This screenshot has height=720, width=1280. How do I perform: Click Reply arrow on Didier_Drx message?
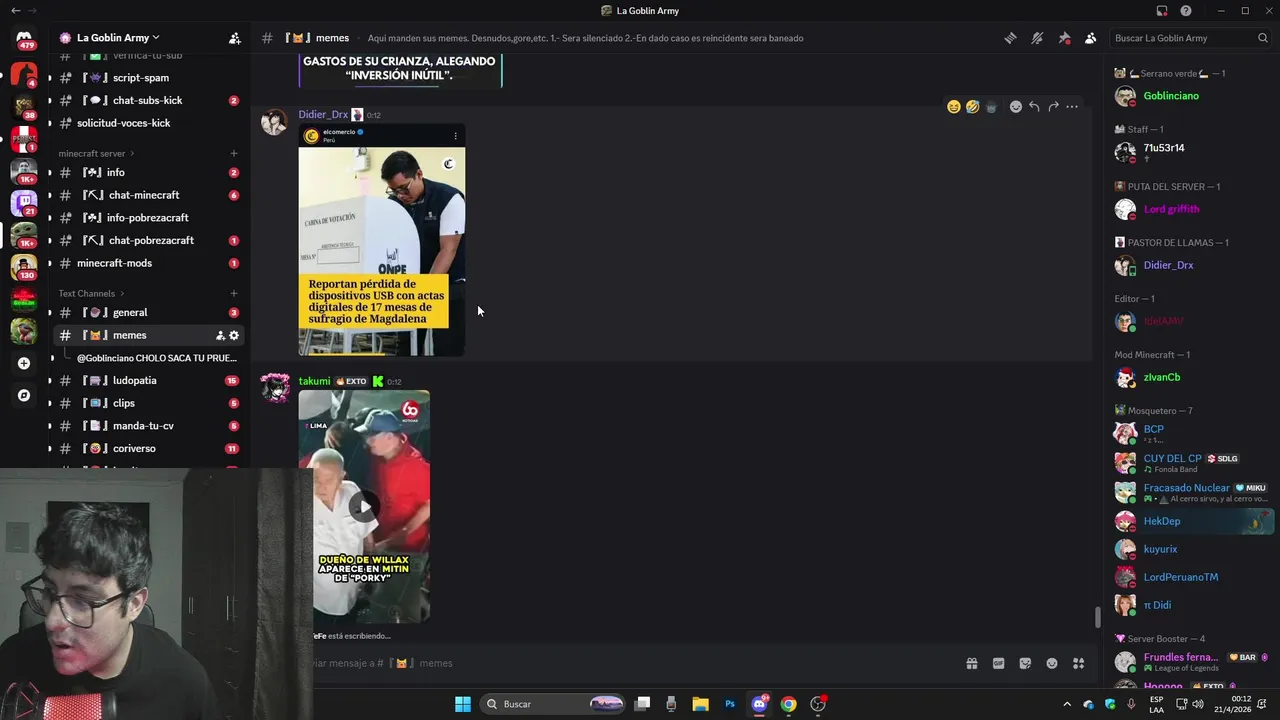[1035, 107]
